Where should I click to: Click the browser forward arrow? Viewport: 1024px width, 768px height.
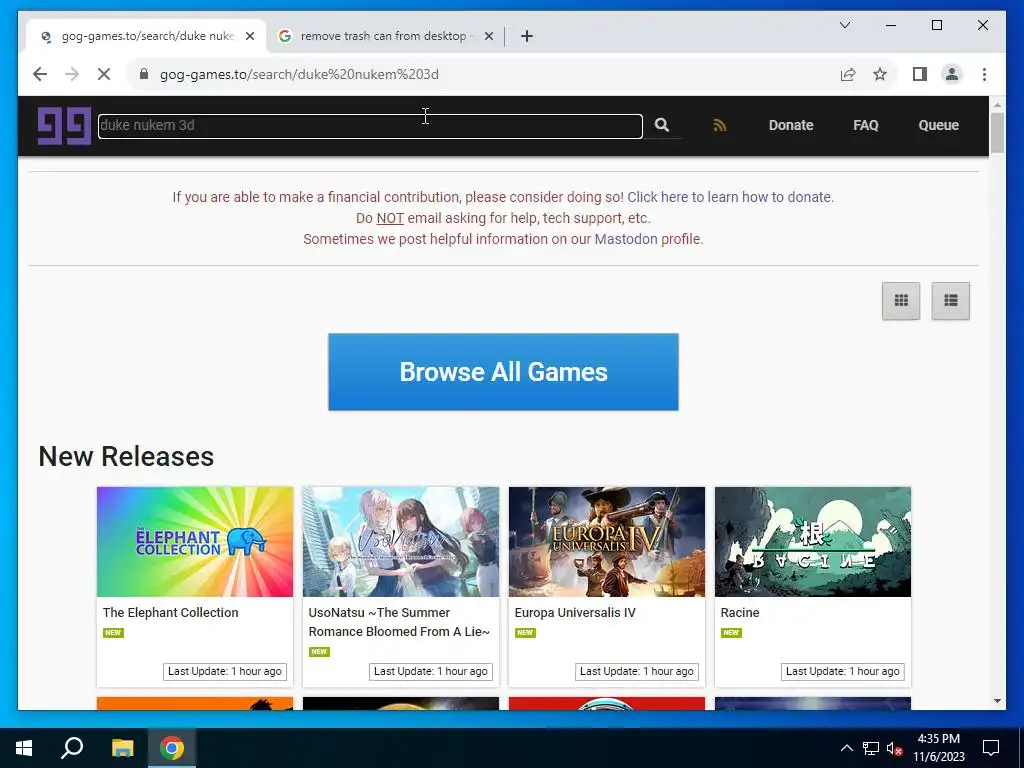[x=72, y=74]
